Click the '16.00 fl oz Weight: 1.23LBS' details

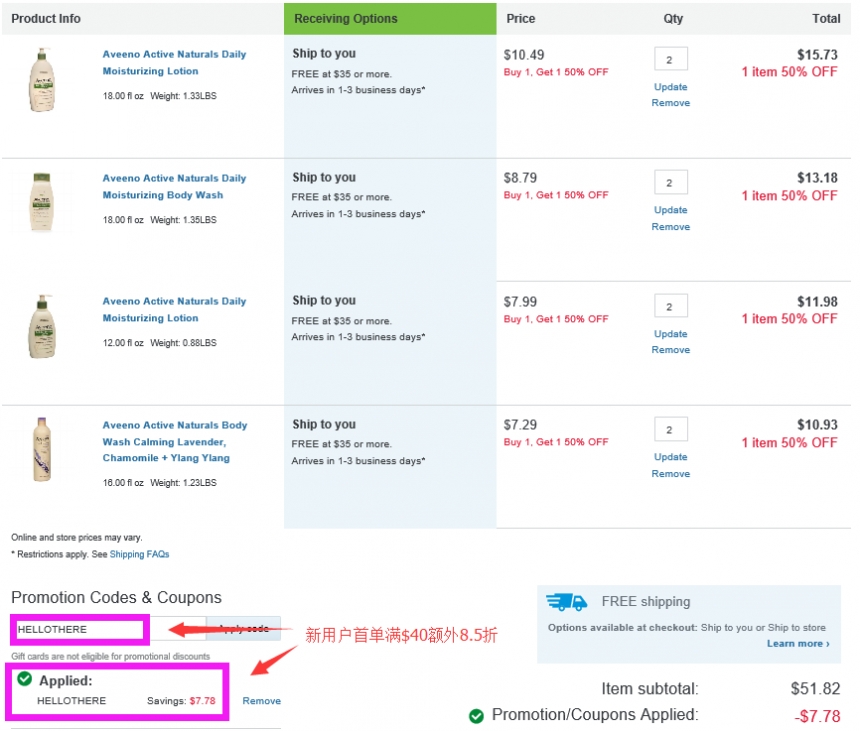pyautogui.click(x=160, y=483)
